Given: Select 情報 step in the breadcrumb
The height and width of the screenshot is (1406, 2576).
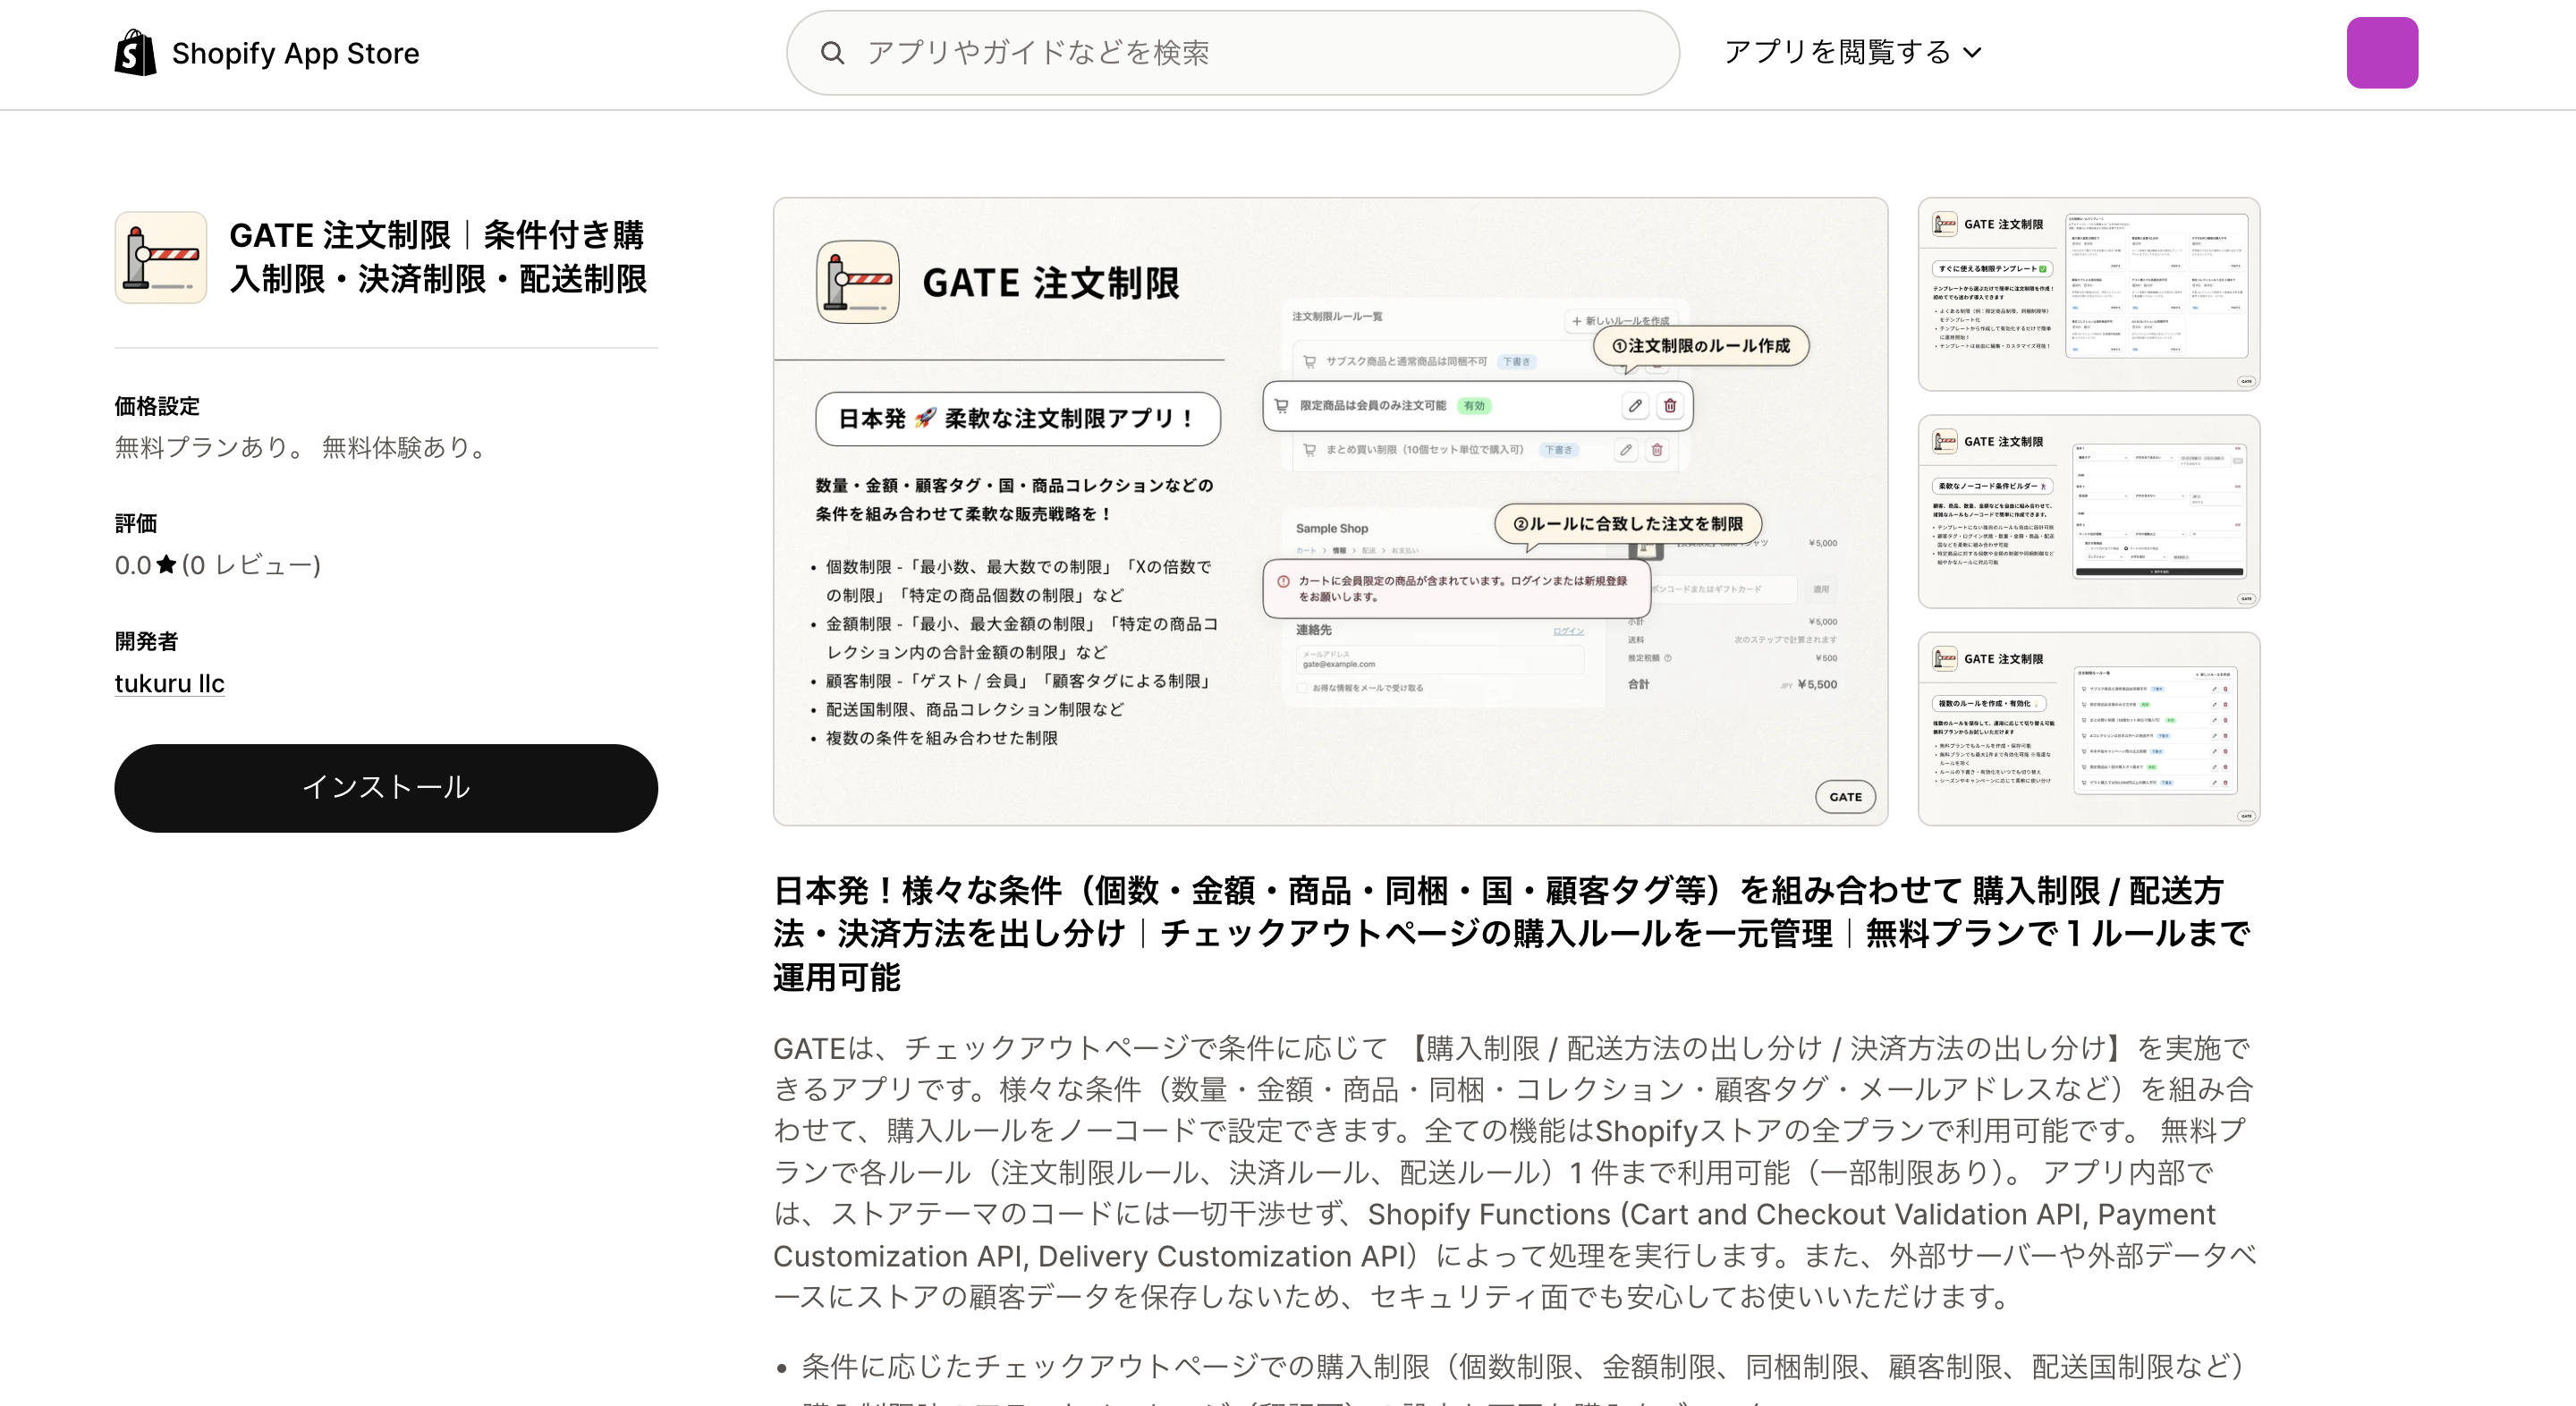Looking at the screenshot, I should click(x=1340, y=551).
